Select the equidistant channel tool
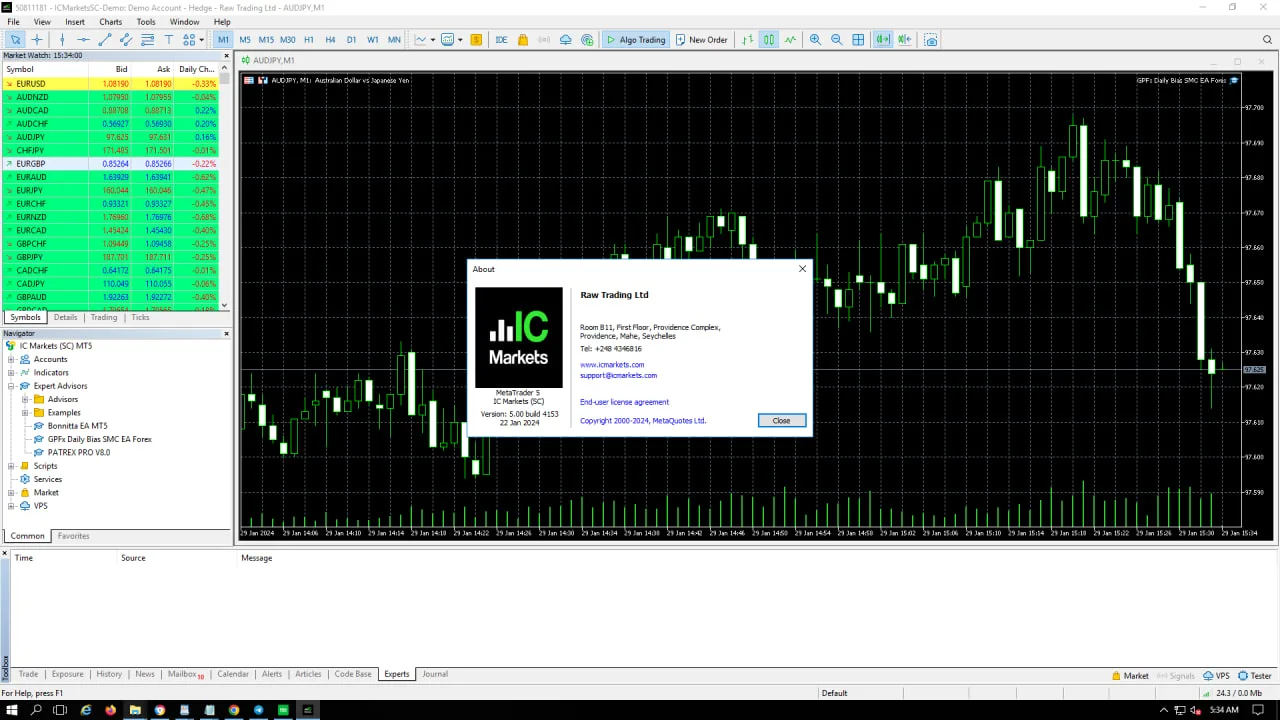 pyautogui.click(x=126, y=40)
